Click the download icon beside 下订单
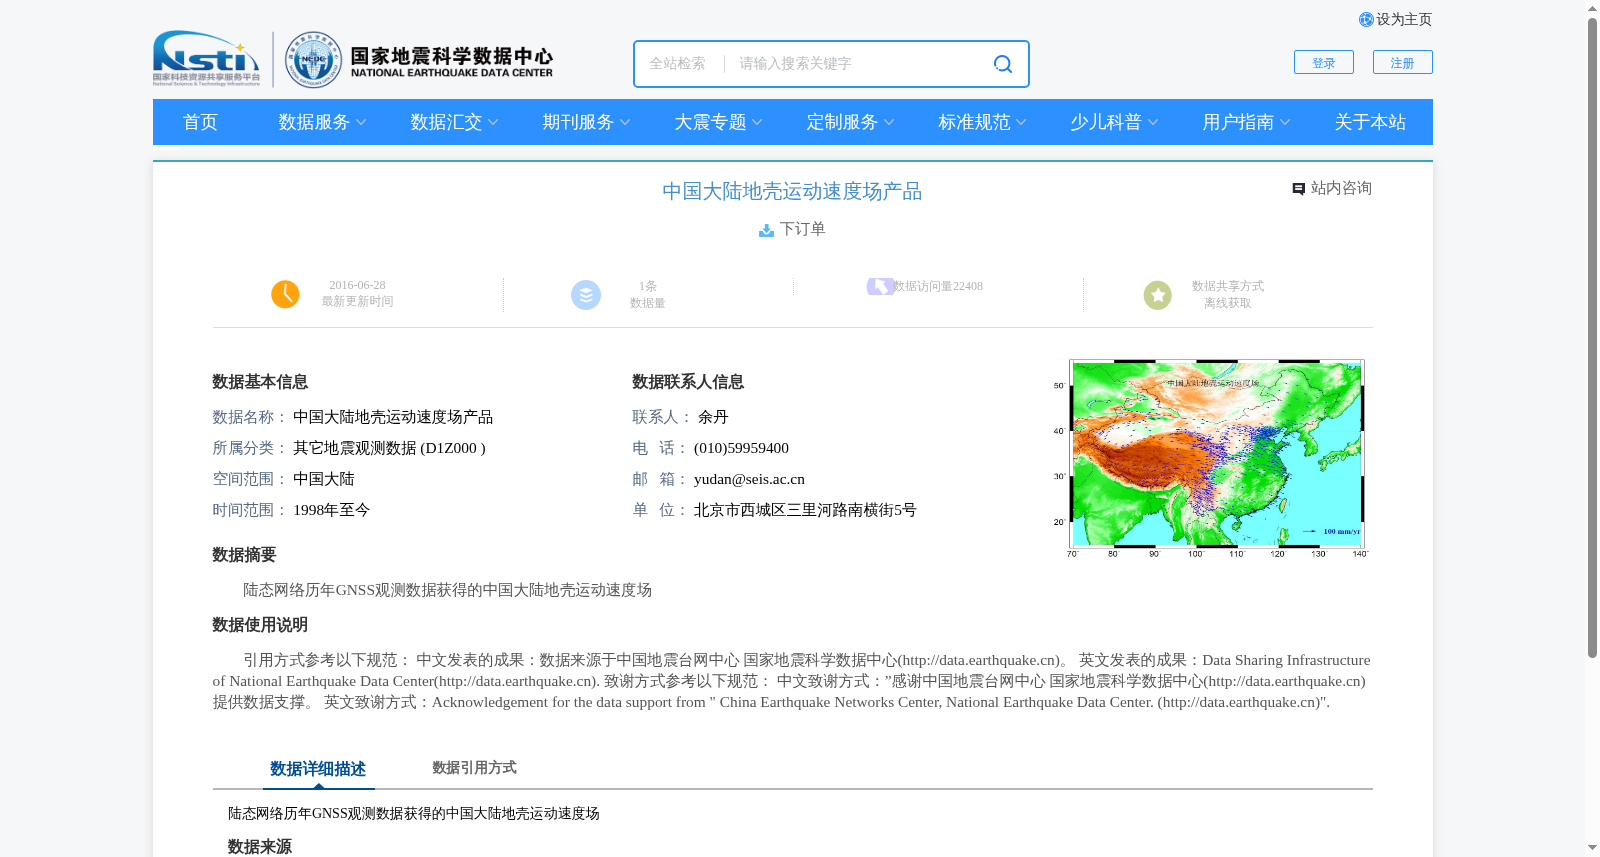The width and height of the screenshot is (1600, 857). pos(766,230)
